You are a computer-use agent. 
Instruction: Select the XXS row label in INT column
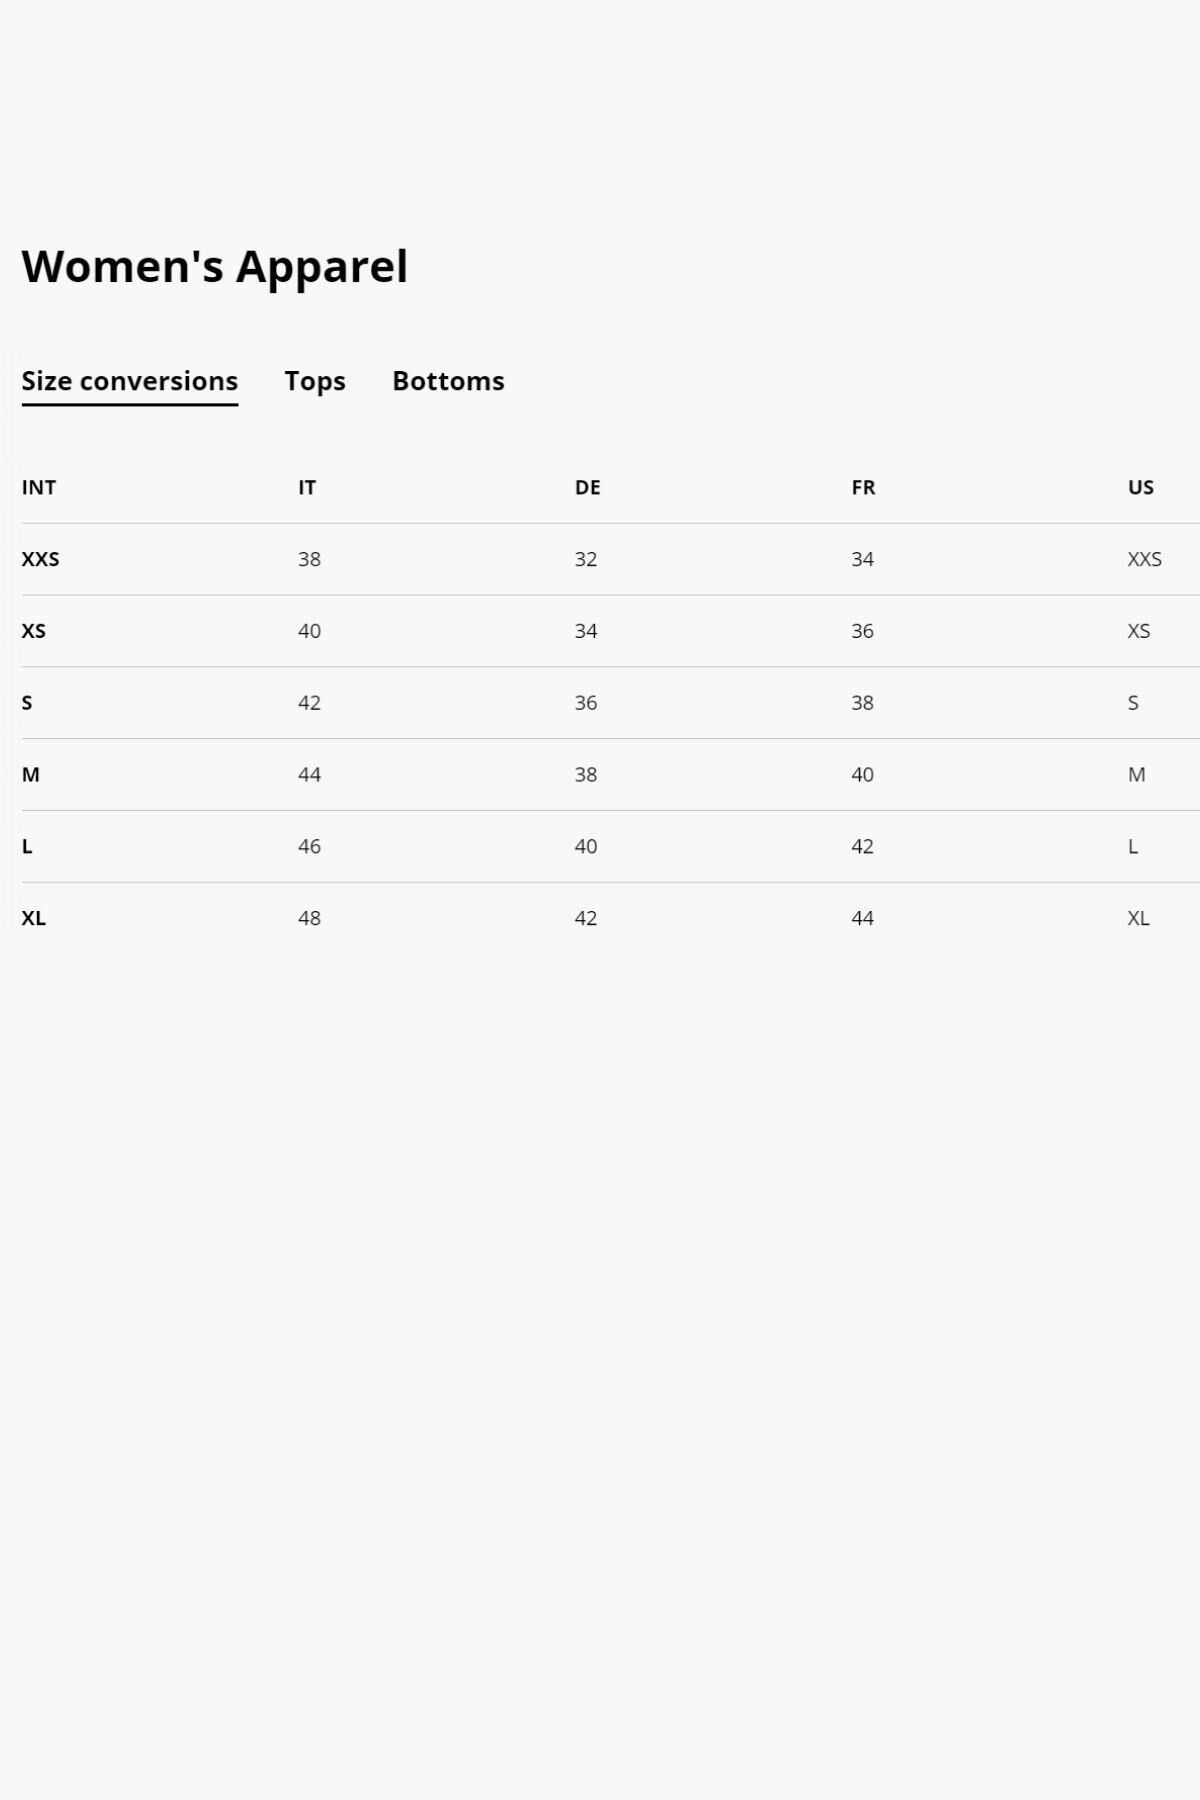40,559
